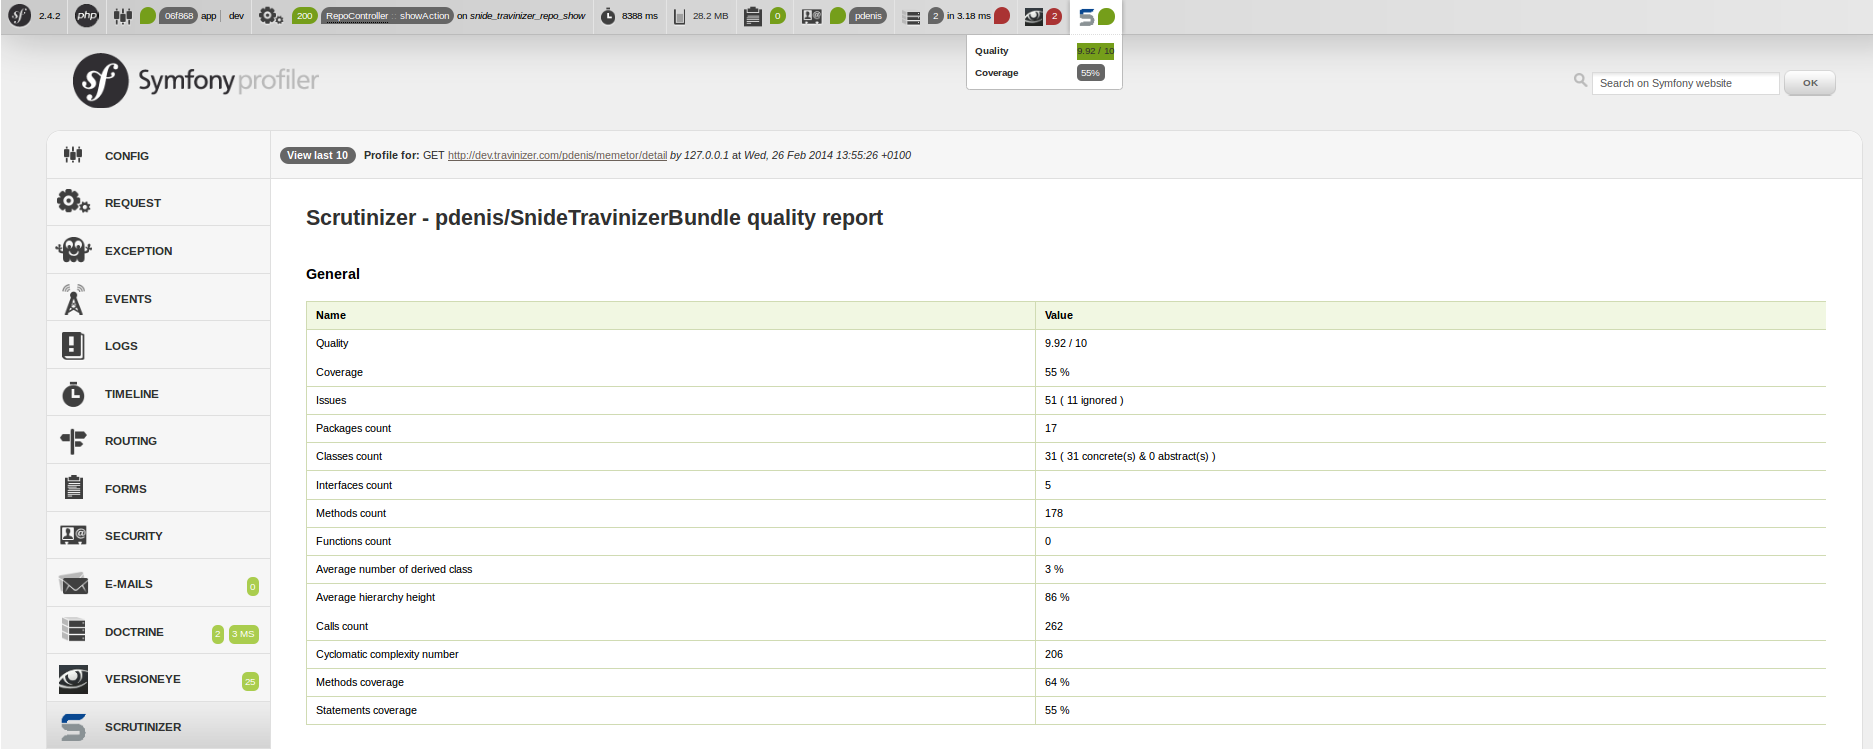The image size is (1873, 749).
Task: Click the red VersionEye badge 2 in toolbar
Action: click(x=1053, y=16)
